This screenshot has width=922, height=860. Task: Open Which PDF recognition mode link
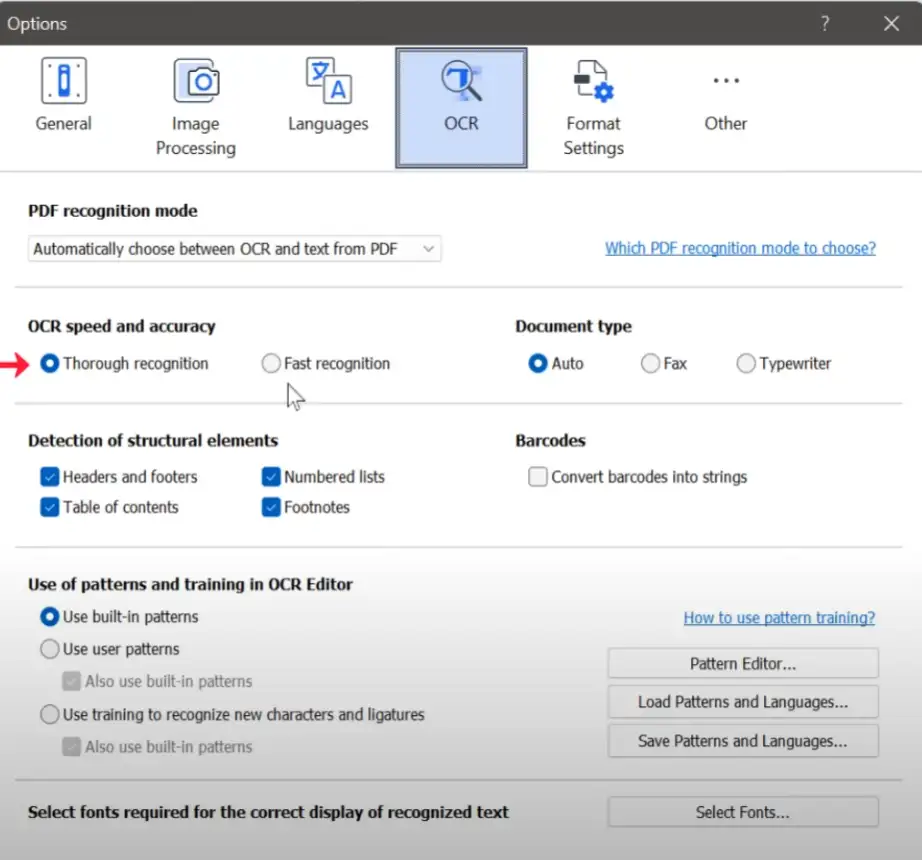740,248
